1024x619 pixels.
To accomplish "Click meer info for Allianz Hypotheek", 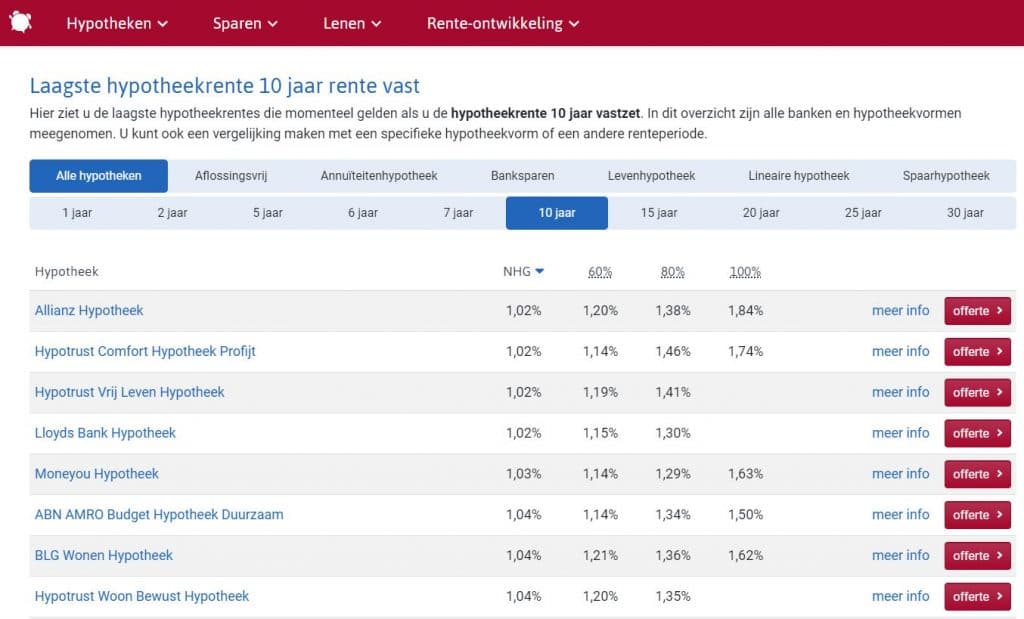I will pos(901,311).
